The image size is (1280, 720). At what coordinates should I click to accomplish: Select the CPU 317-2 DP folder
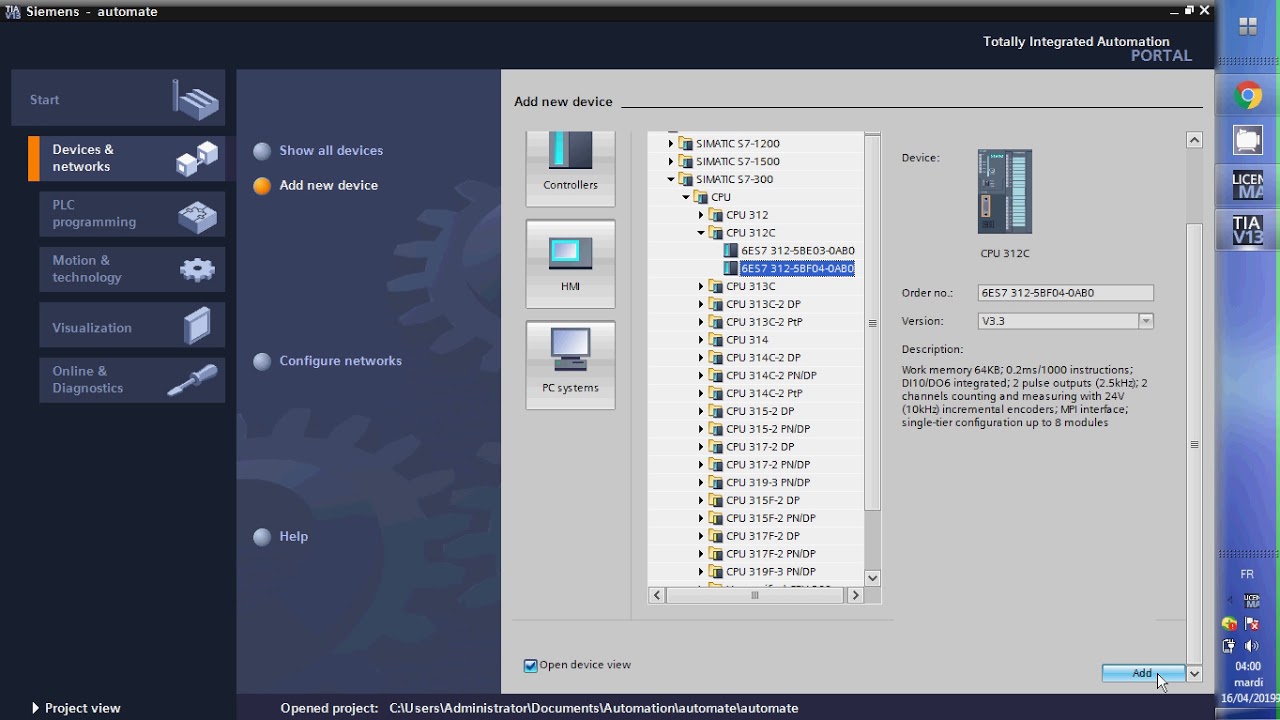[760, 447]
